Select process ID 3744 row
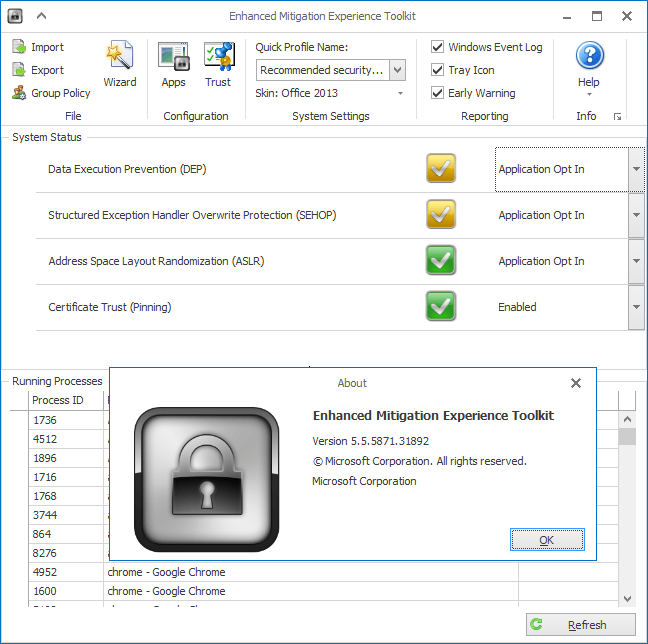Screen dimensions: 648x644 pos(66,515)
